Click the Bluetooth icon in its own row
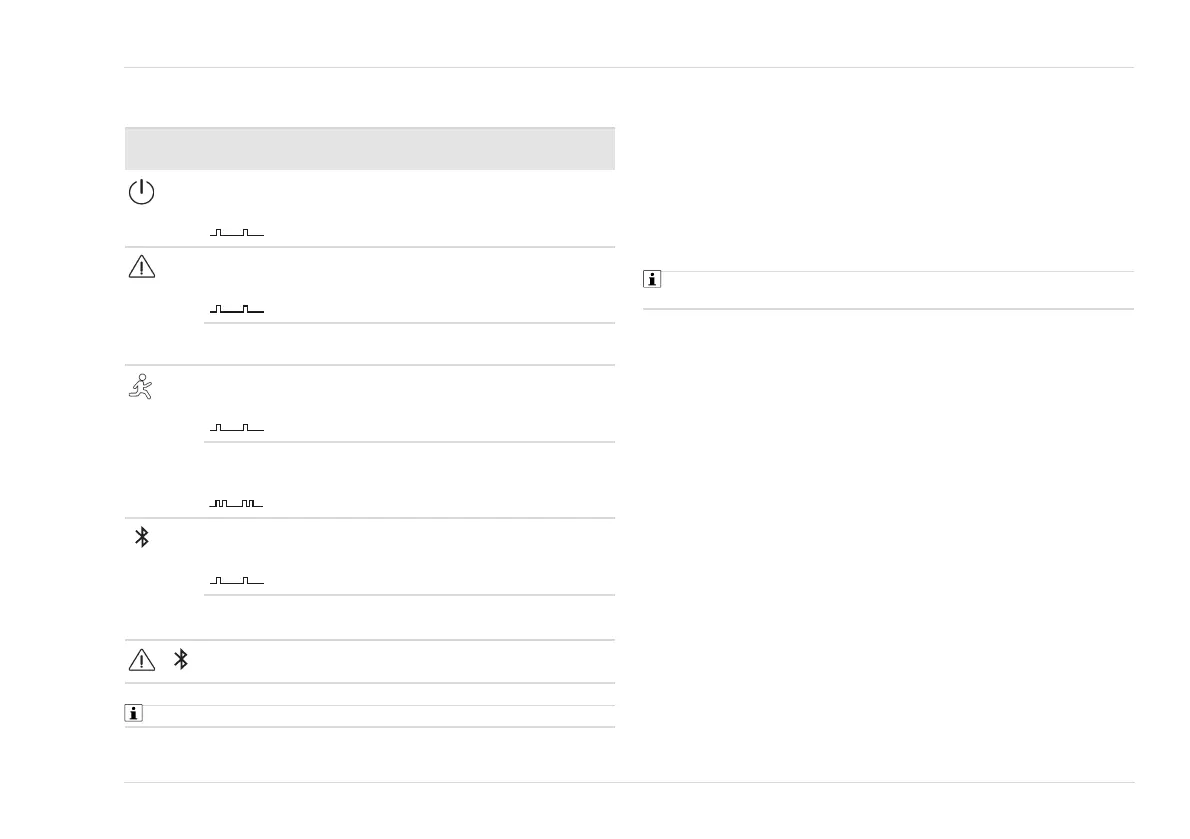Viewport: 1190px width, 839px height. [142, 537]
